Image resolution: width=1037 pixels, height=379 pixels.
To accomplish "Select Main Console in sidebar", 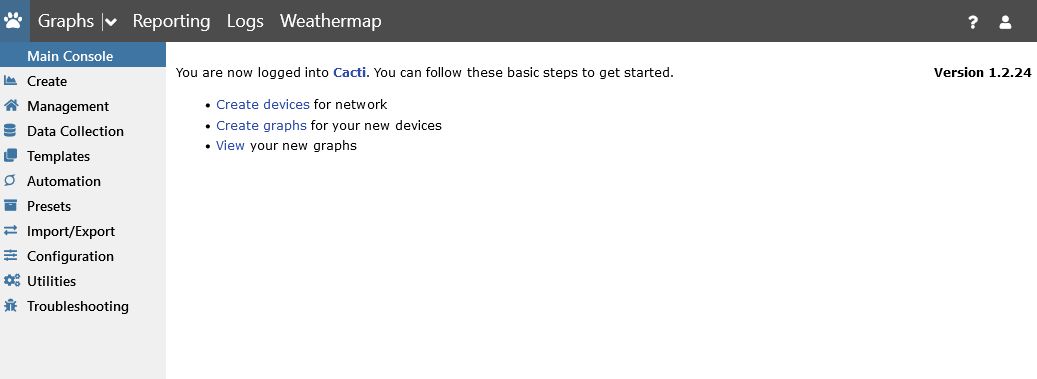I will (x=83, y=56).
